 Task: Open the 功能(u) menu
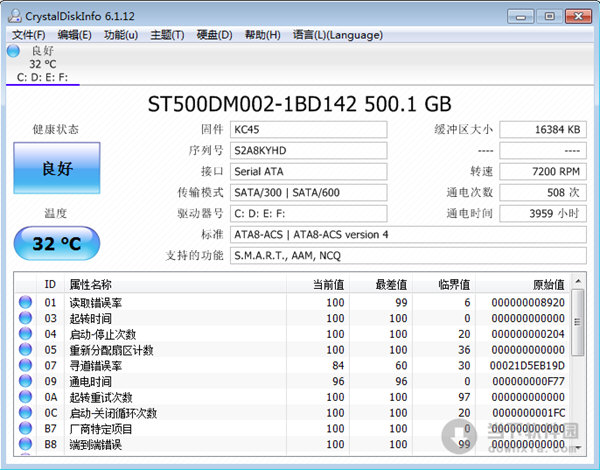point(121,35)
